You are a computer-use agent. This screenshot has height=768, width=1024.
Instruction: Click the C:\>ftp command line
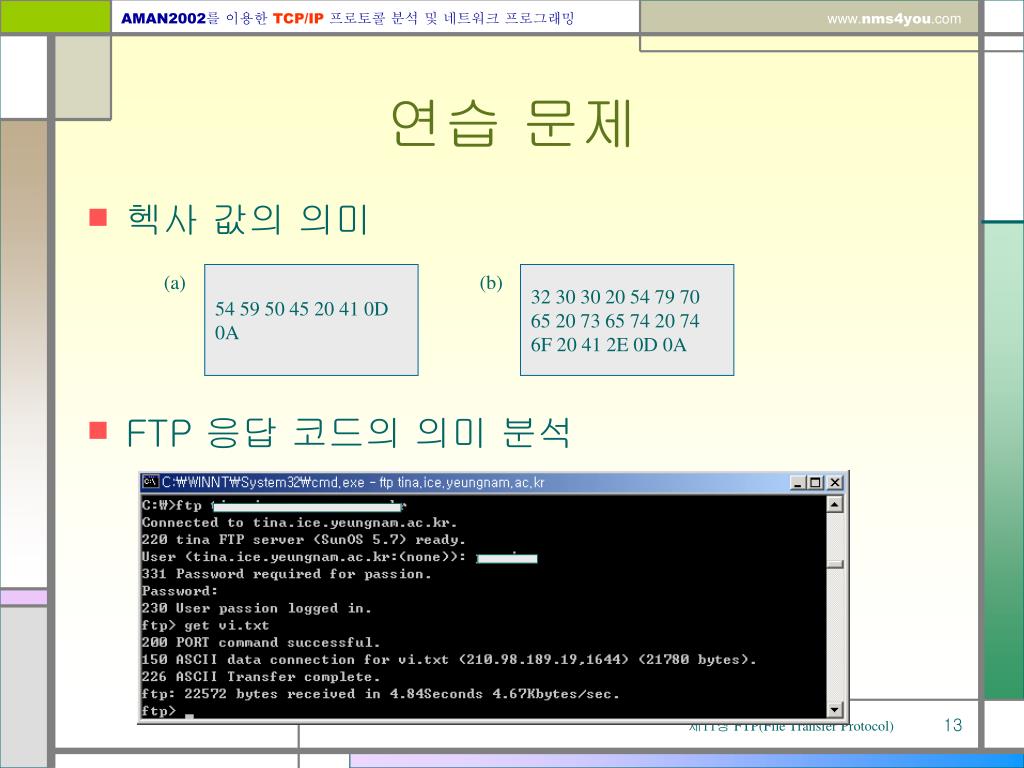coord(274,505)
